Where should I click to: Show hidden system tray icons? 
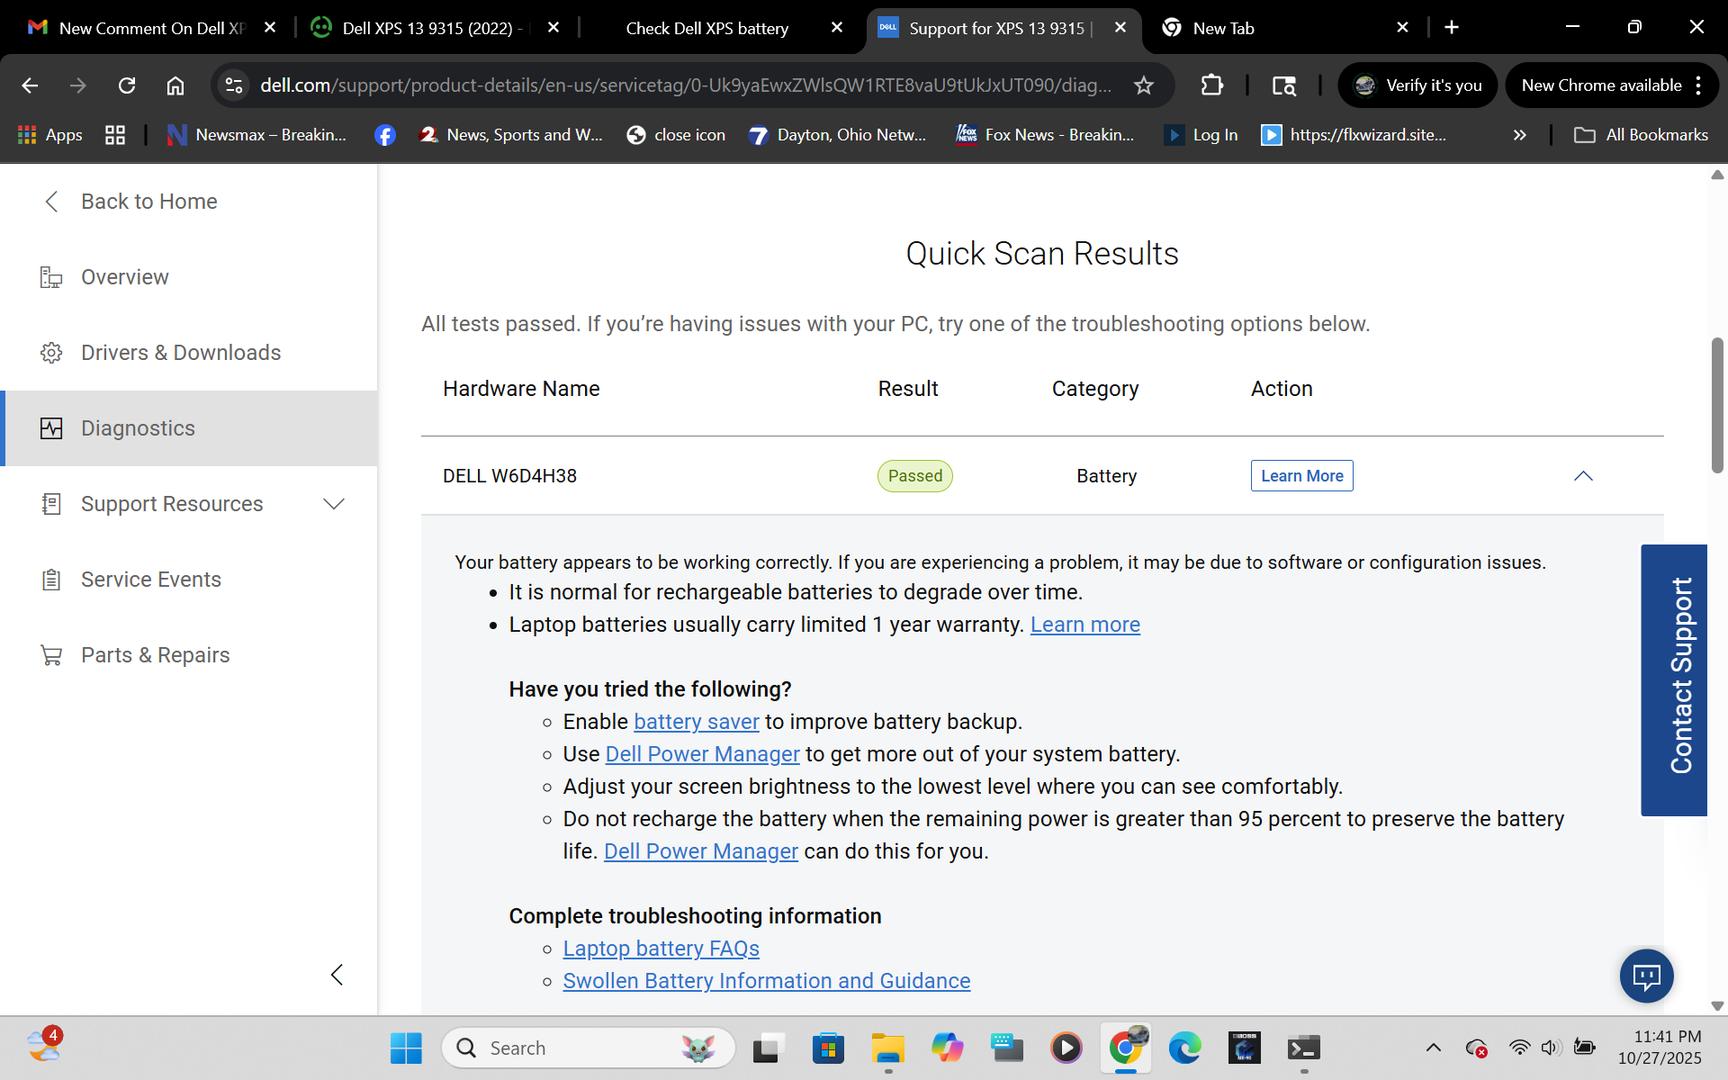point(1433,1048)
